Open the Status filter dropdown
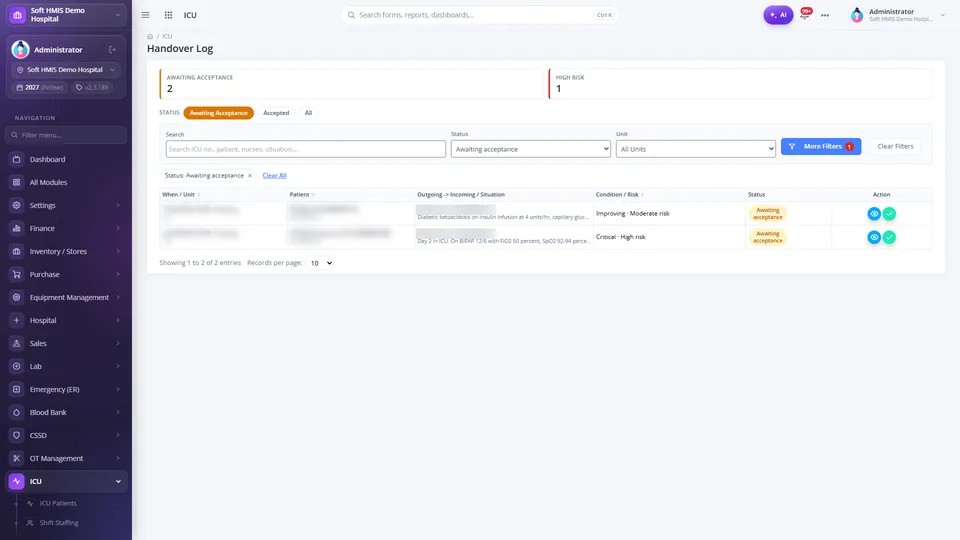This screenshot has width=960, height=540. [x=530, y=149]
